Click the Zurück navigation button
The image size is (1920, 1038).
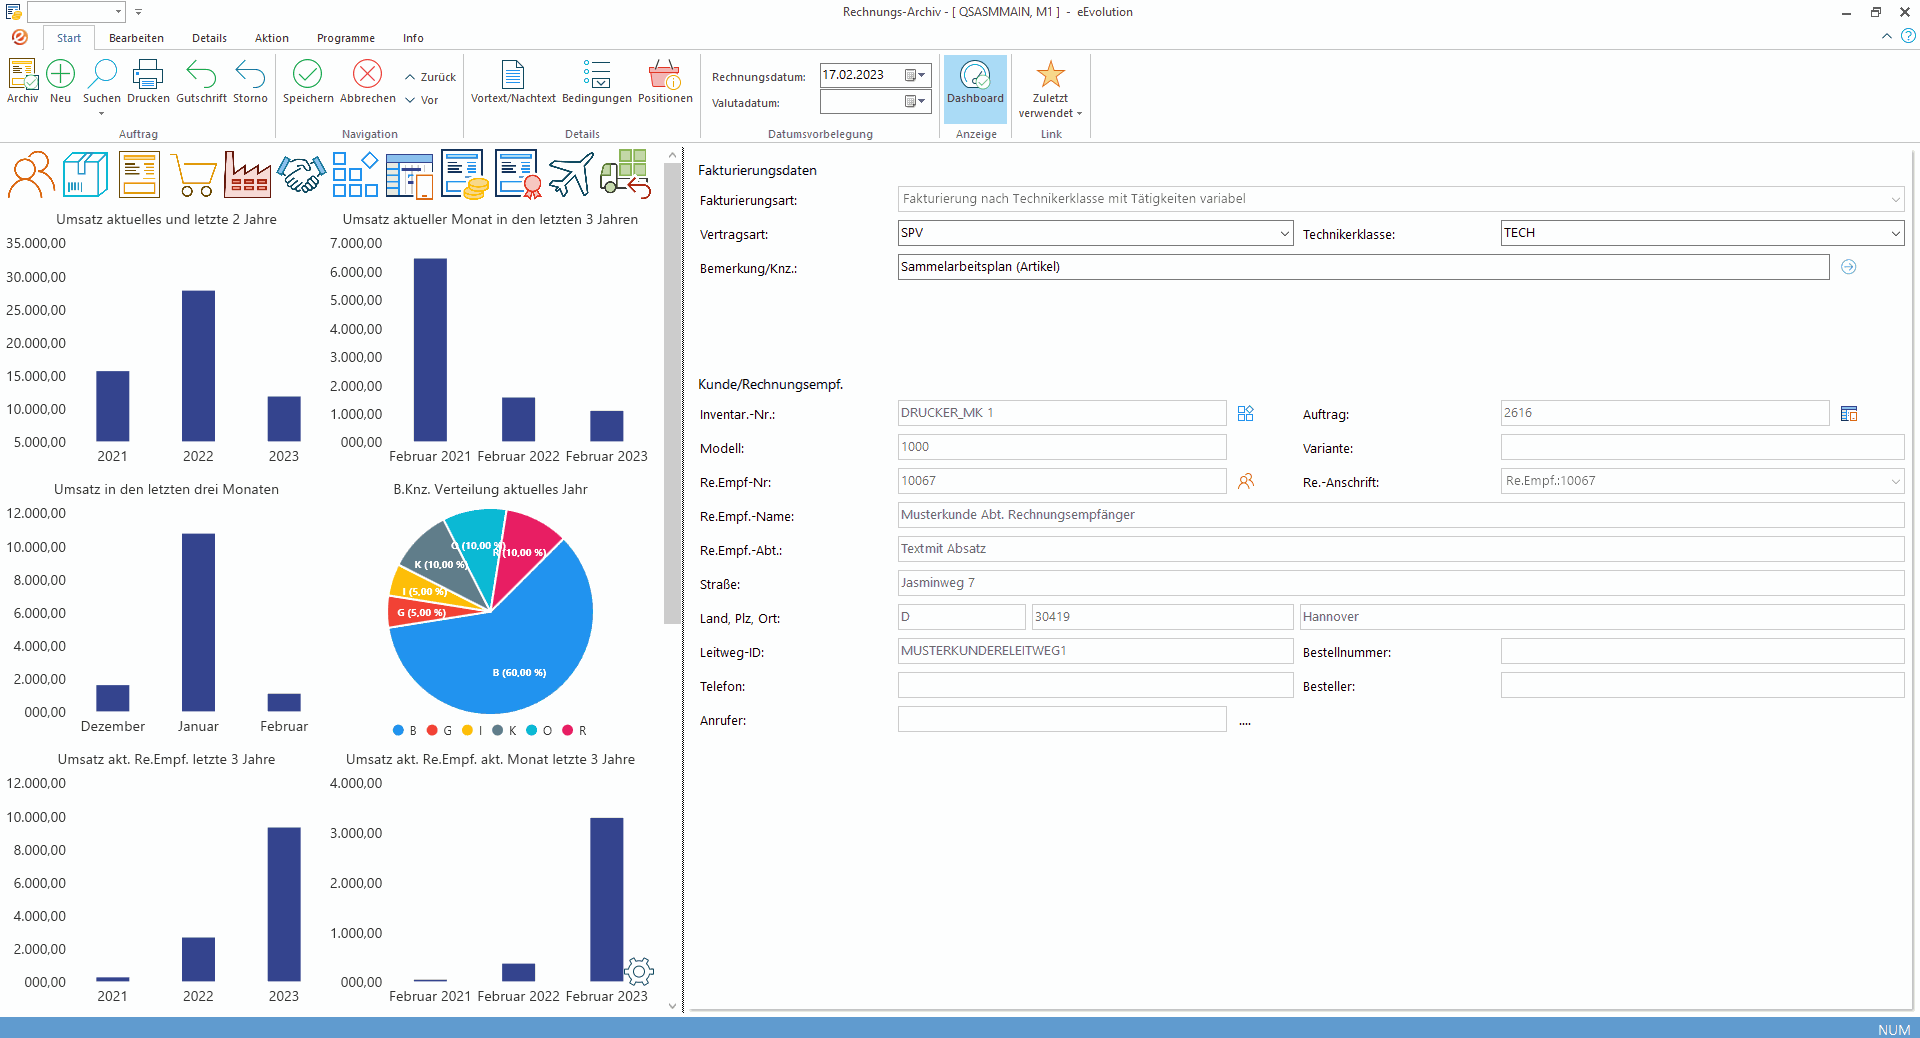(430, 77)
